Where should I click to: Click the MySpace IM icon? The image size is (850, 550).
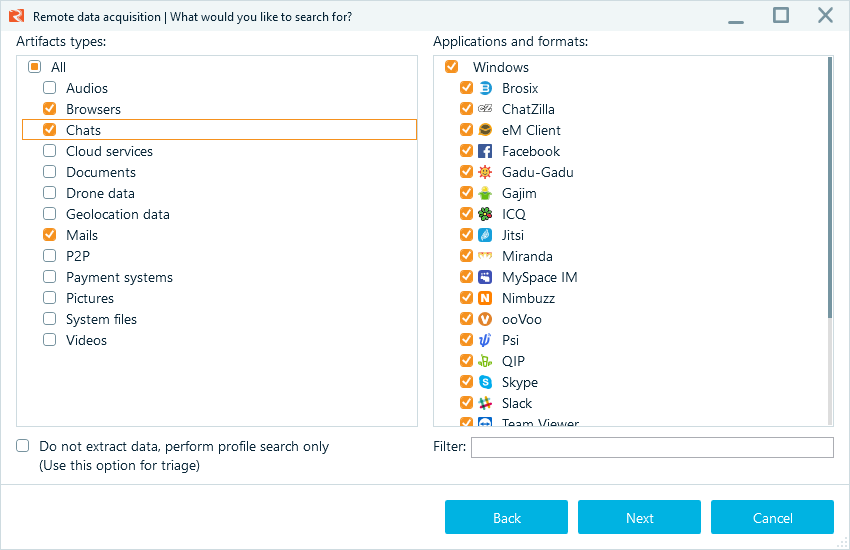coord(485,277)
